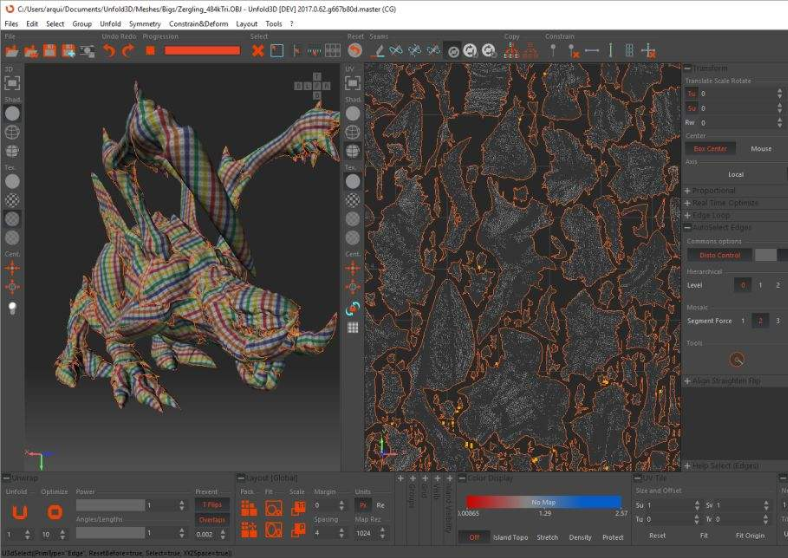Click the Reset button in UV Tile
The height and width of the screenshot is (558, 788).
[657, 536]
